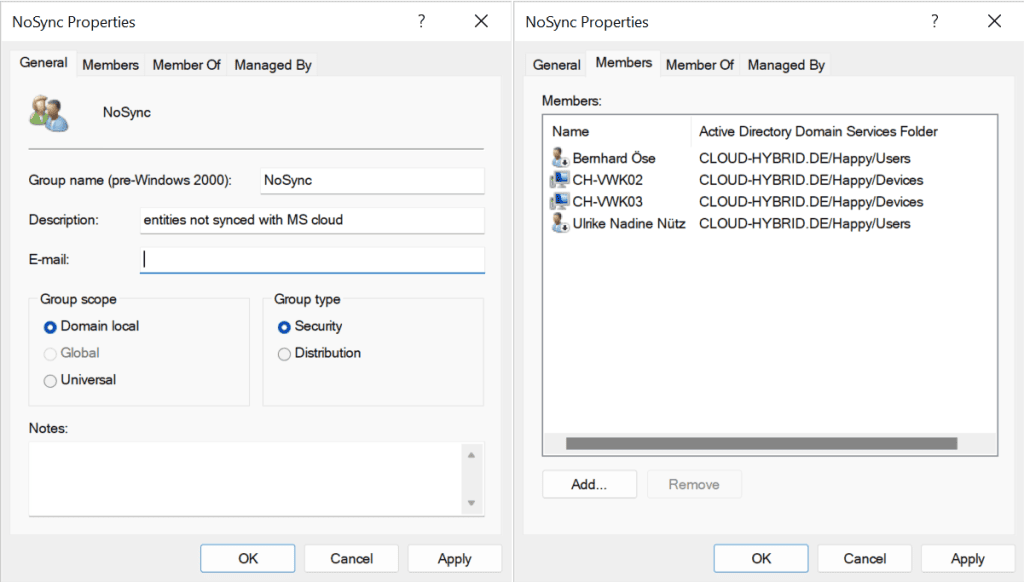The image size is (1024, 582).
Task: Click the user icon beside Bernhard Öse
Action: 560,158
